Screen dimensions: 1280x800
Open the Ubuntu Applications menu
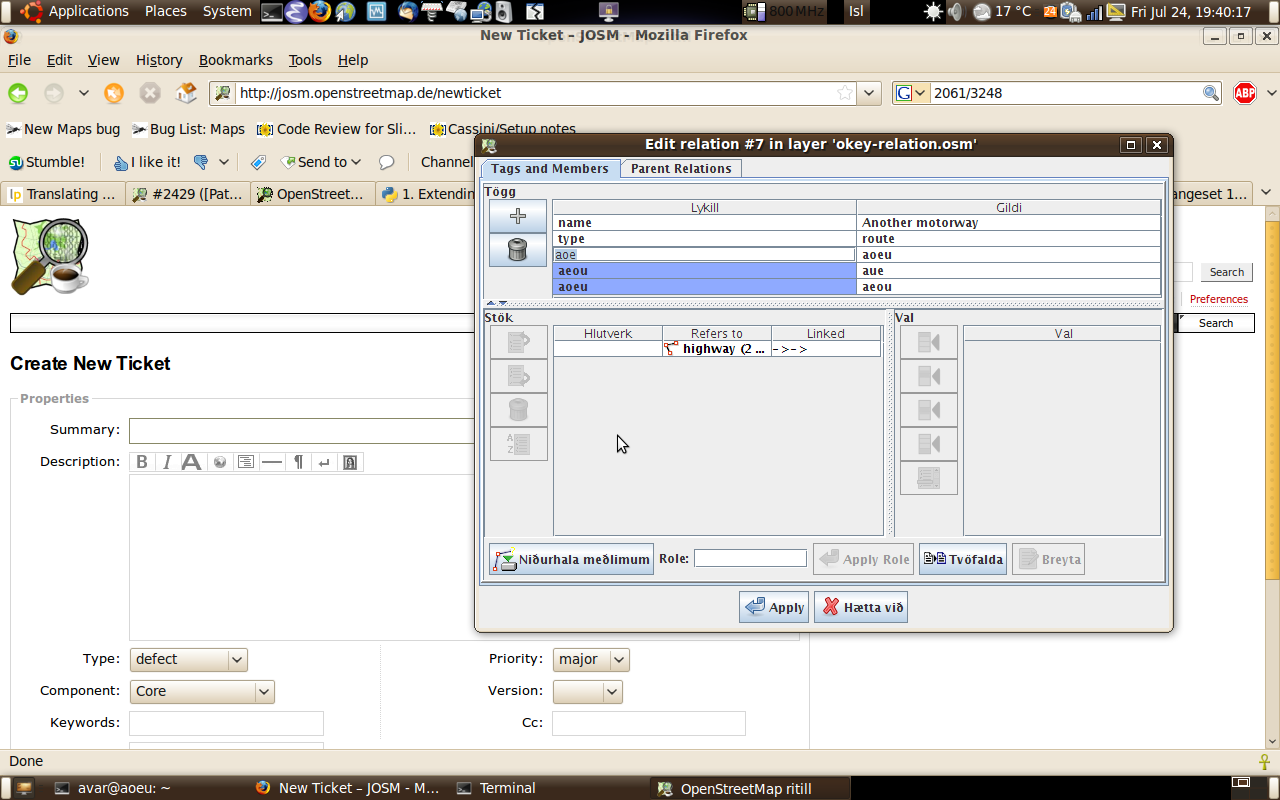[88, 11]
